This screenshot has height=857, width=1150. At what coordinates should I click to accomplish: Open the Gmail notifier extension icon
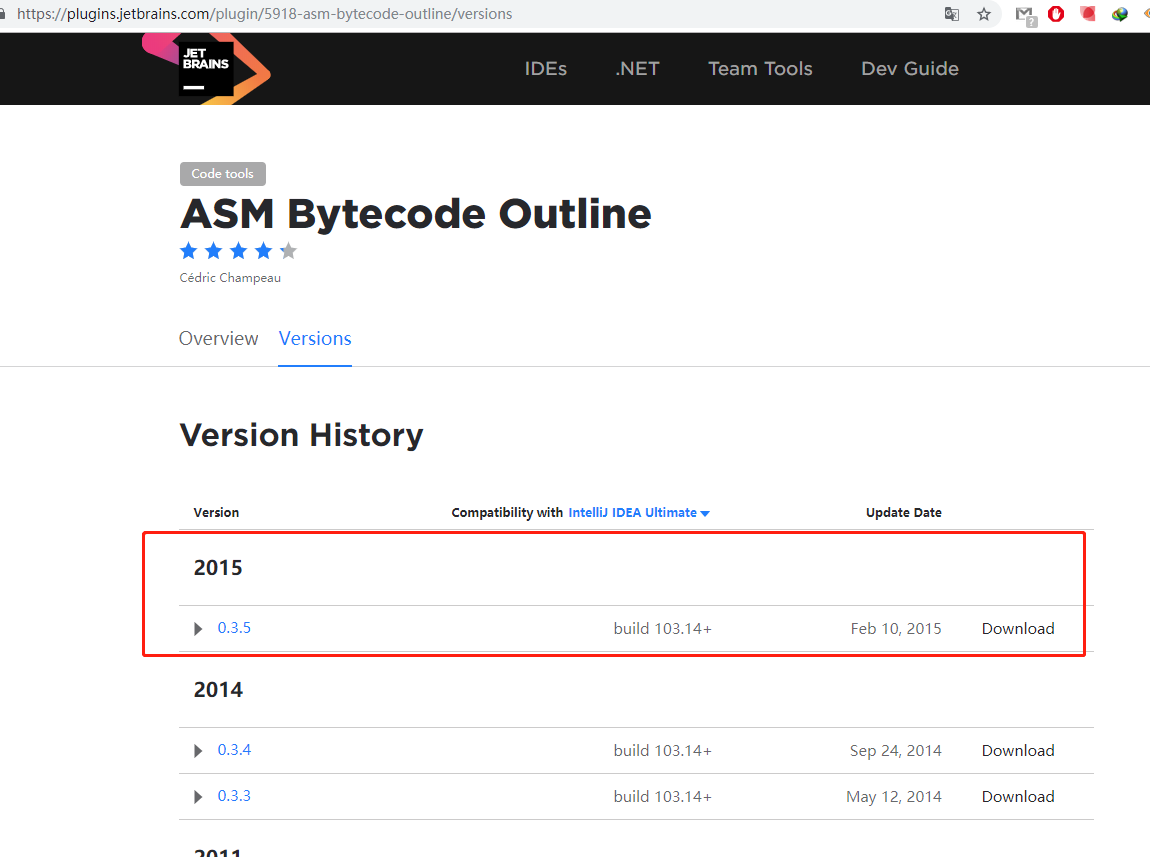[x=1025, y=14]
